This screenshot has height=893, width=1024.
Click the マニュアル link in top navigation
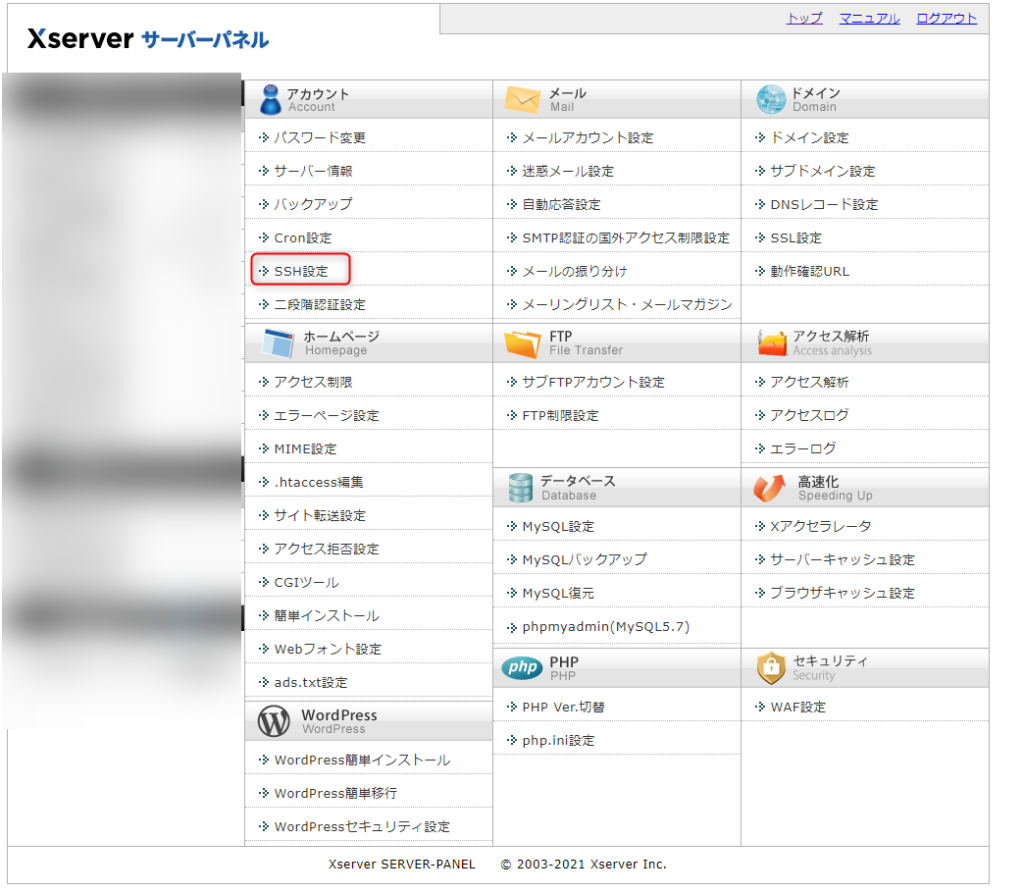coord(868,18)
